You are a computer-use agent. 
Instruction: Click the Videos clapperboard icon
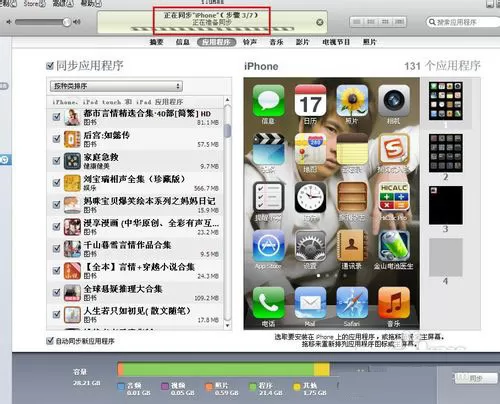(x=268, y=149)
